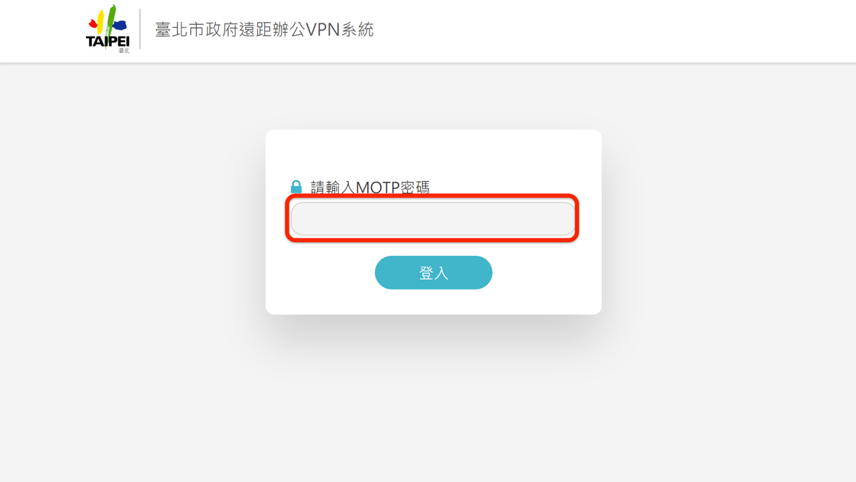Click the 登入 login button
Image resolution: width=856 pixels, height=482 pixels.
(433, 272)
